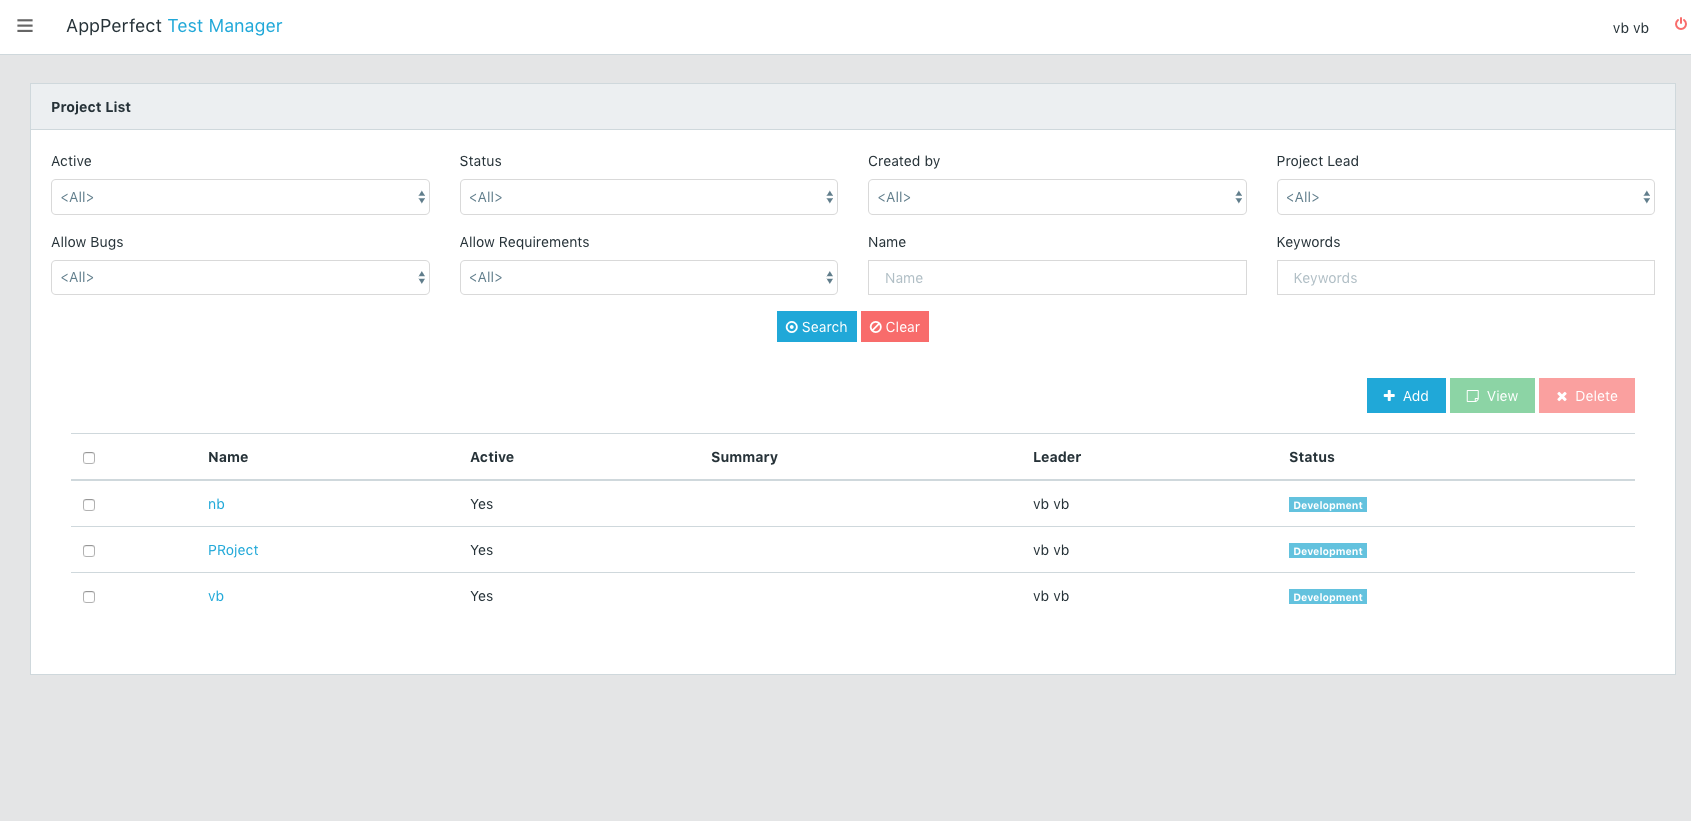Image resolution: width=1691 pixels, height=821 pixels.
Task: Expand the Status filter dropdown
Action: pos(648,197)
